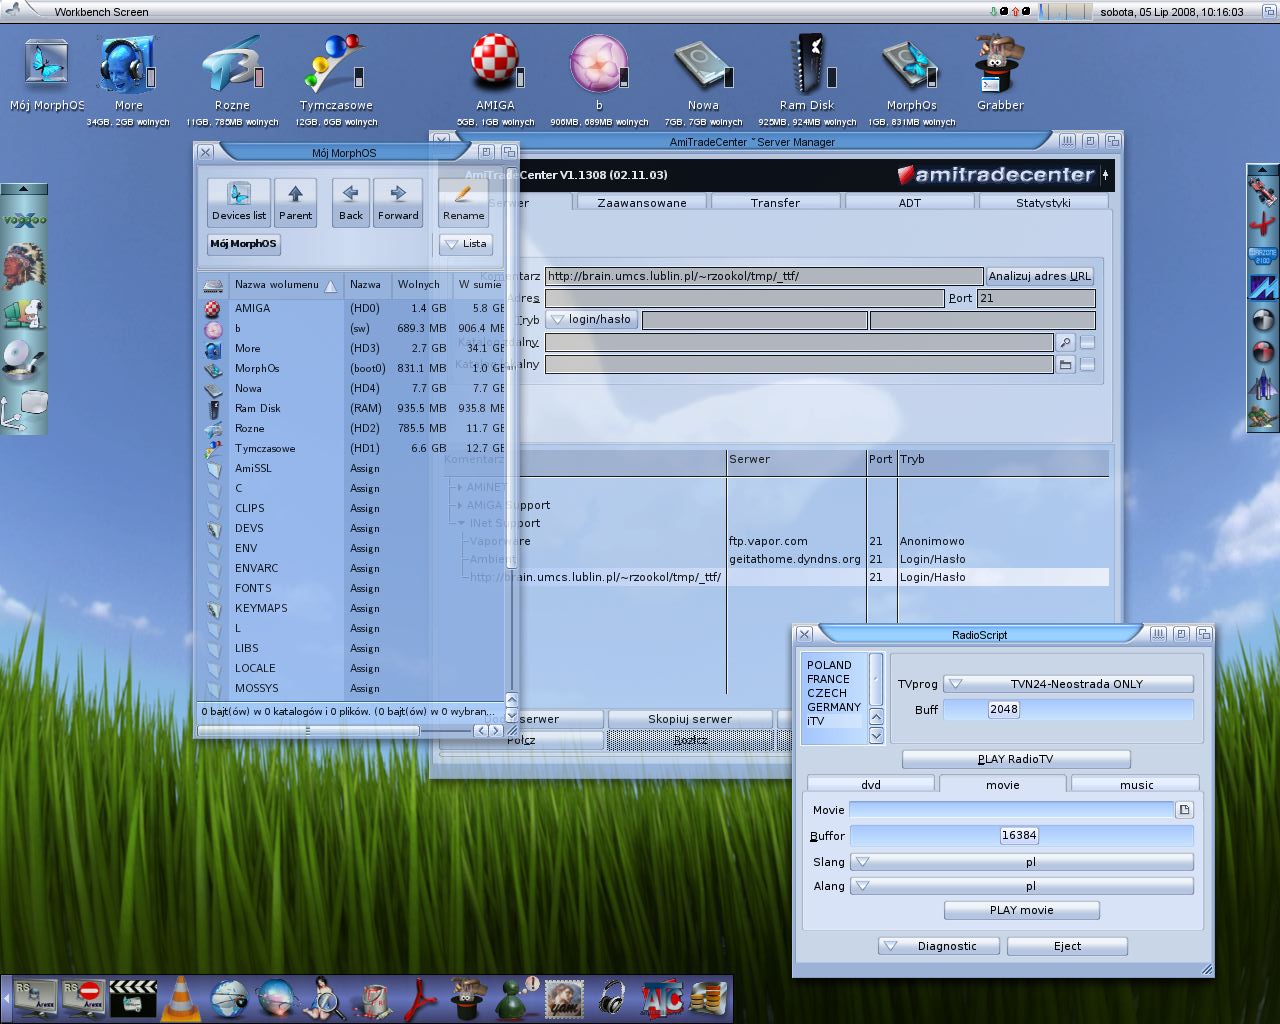
Task: Click the Skopiuj serwer button
Action: 690,719
